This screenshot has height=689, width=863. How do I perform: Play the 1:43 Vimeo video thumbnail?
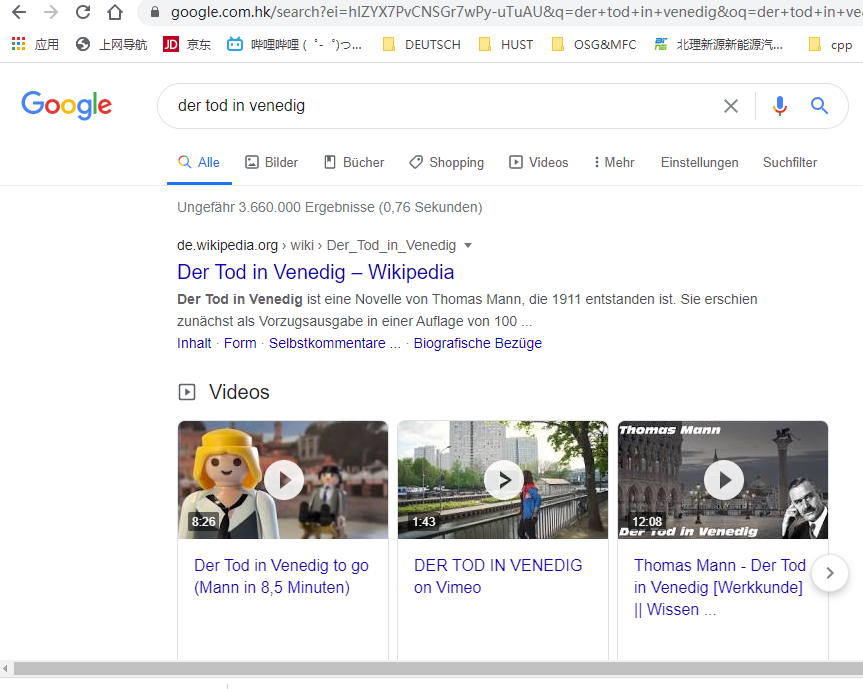503,480
